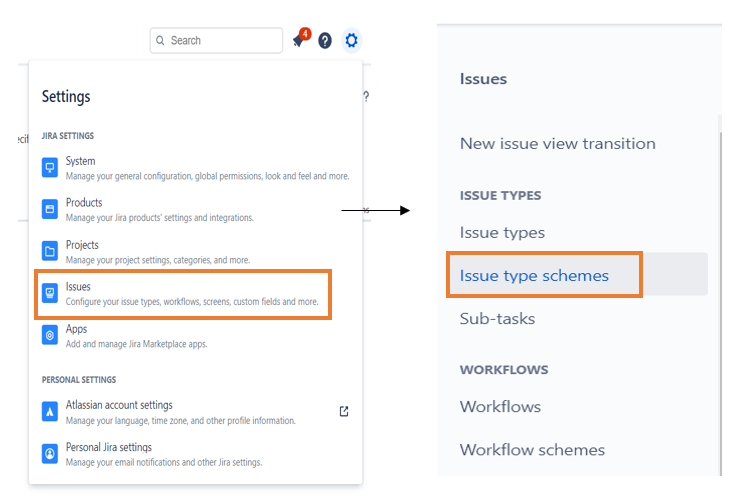This screenshot has width=737, height=503.
Task: Open Projects settings entry
Action: [195, 252]
